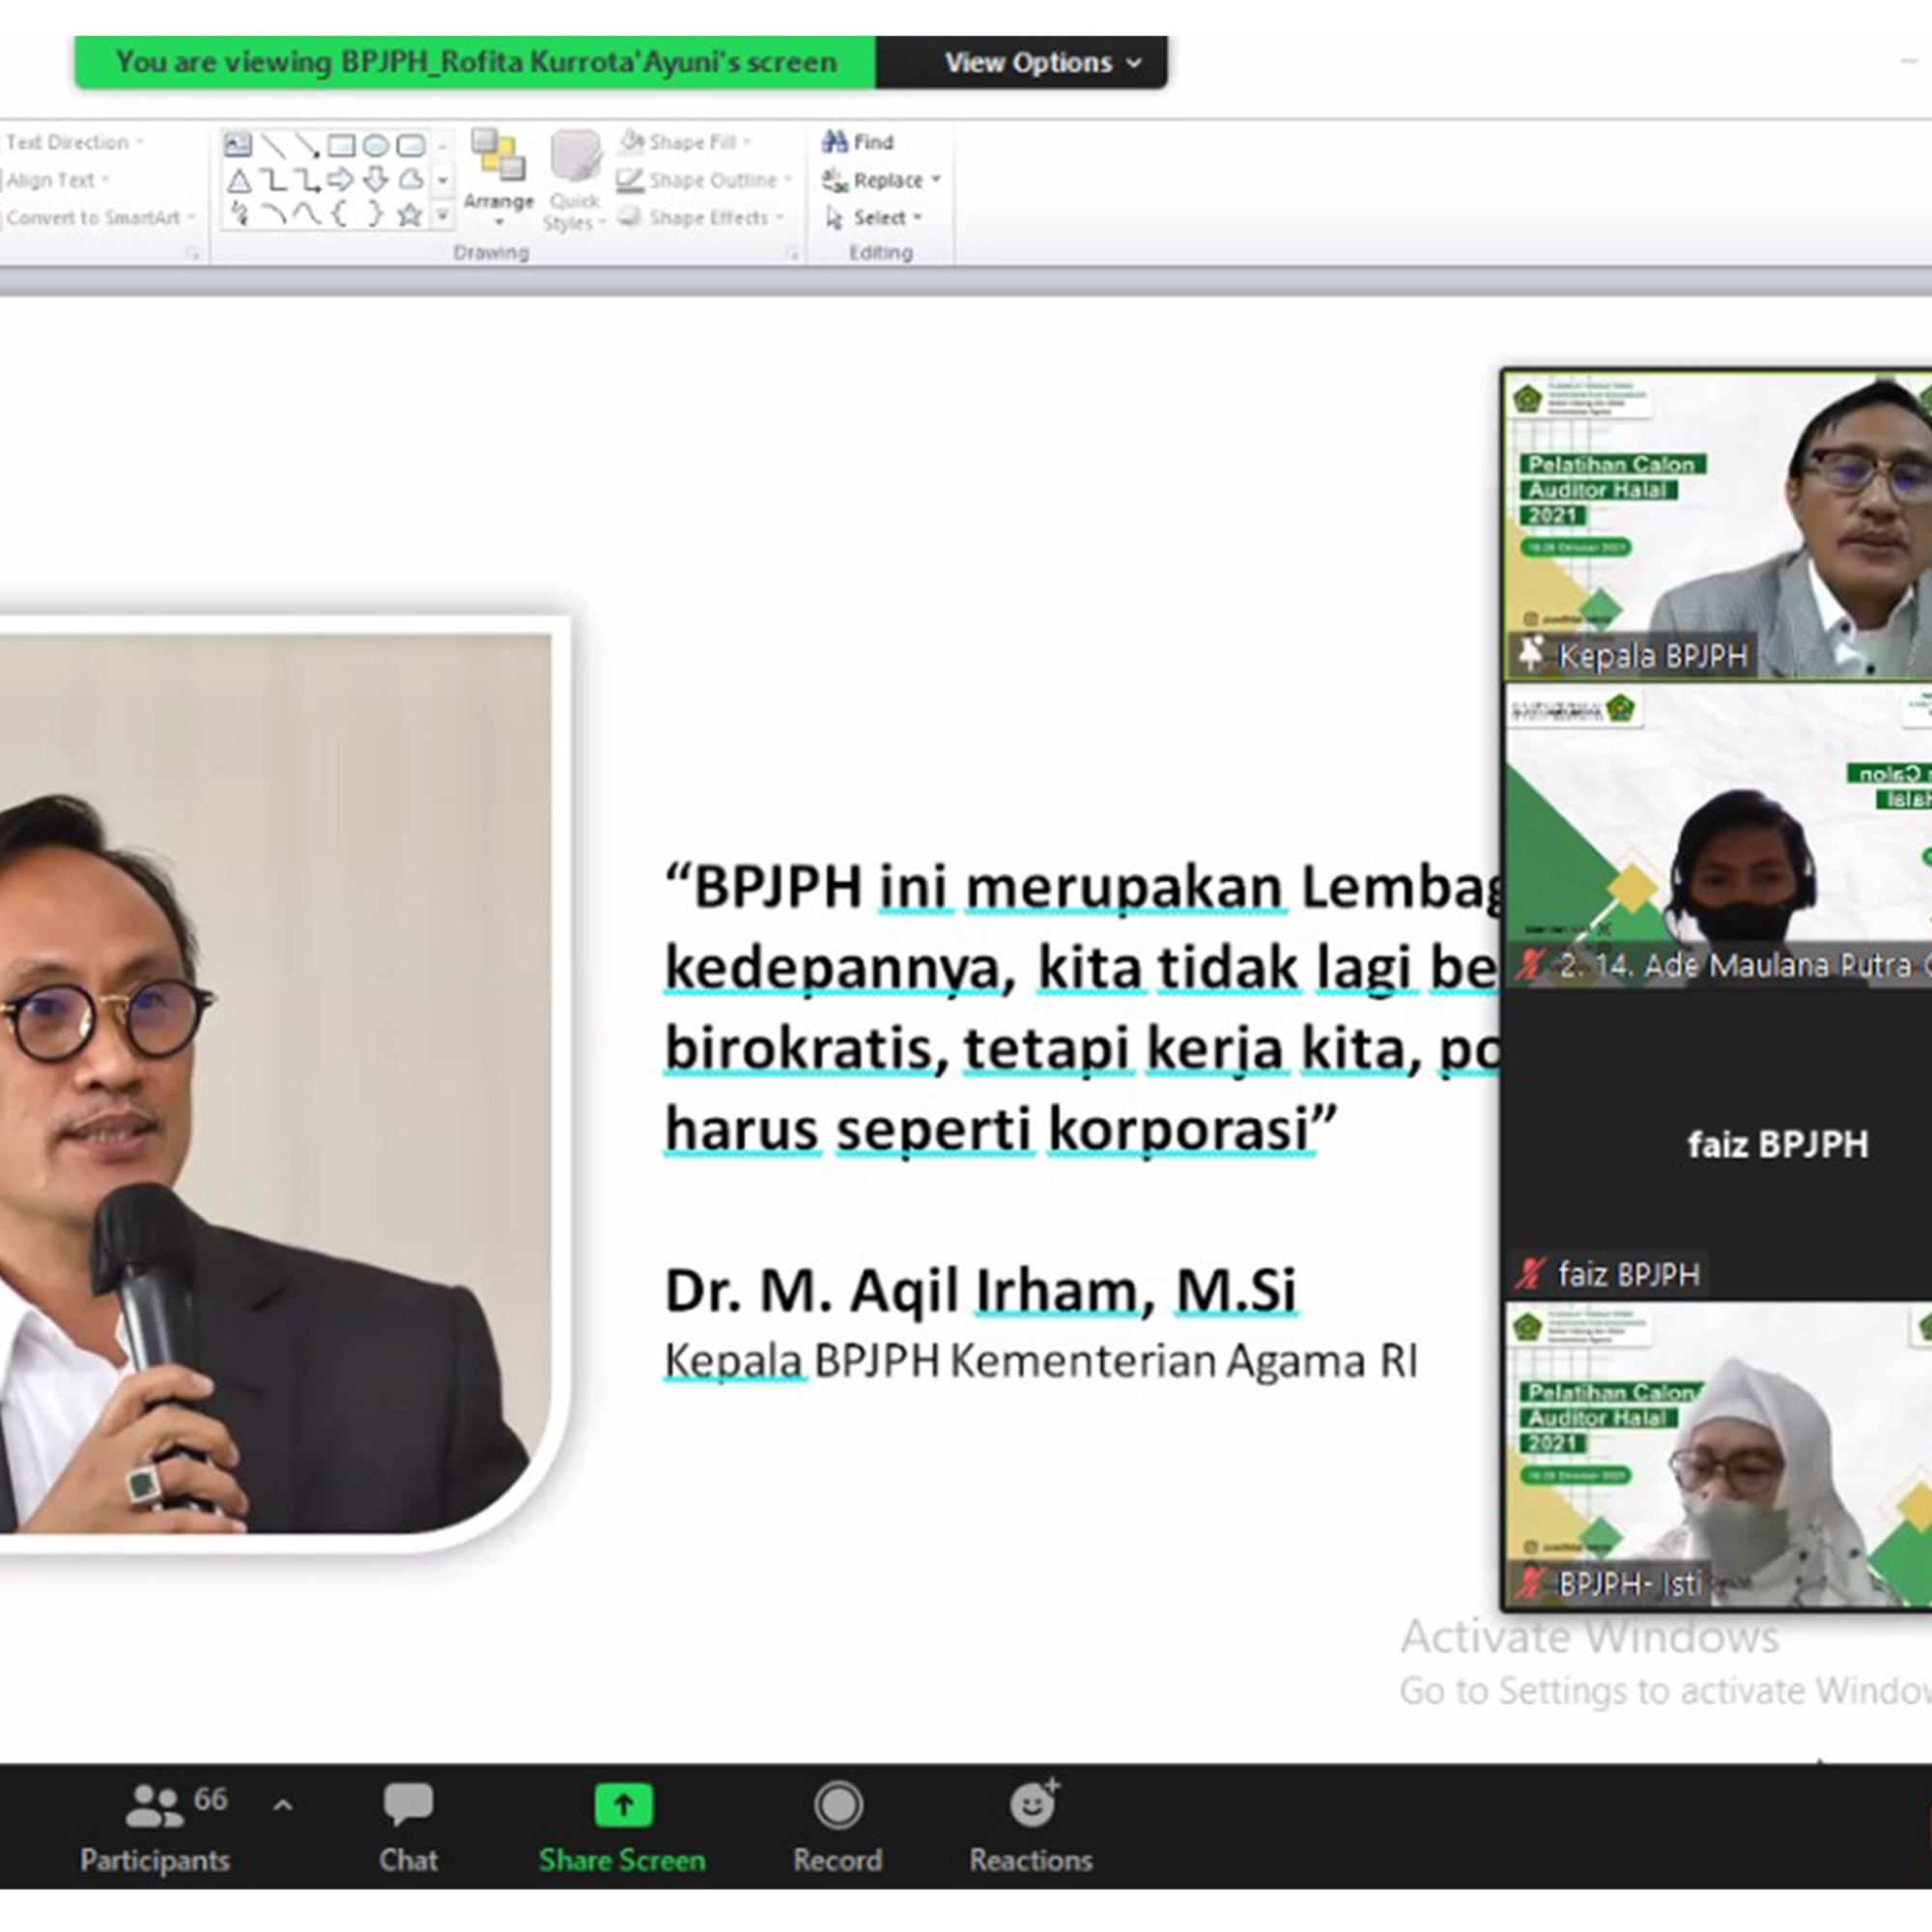This screenshot has width=1932, height=1932.
Task: Insert a text box from shapes gallery
Action: pyautogui.click(x=238, y=145)
